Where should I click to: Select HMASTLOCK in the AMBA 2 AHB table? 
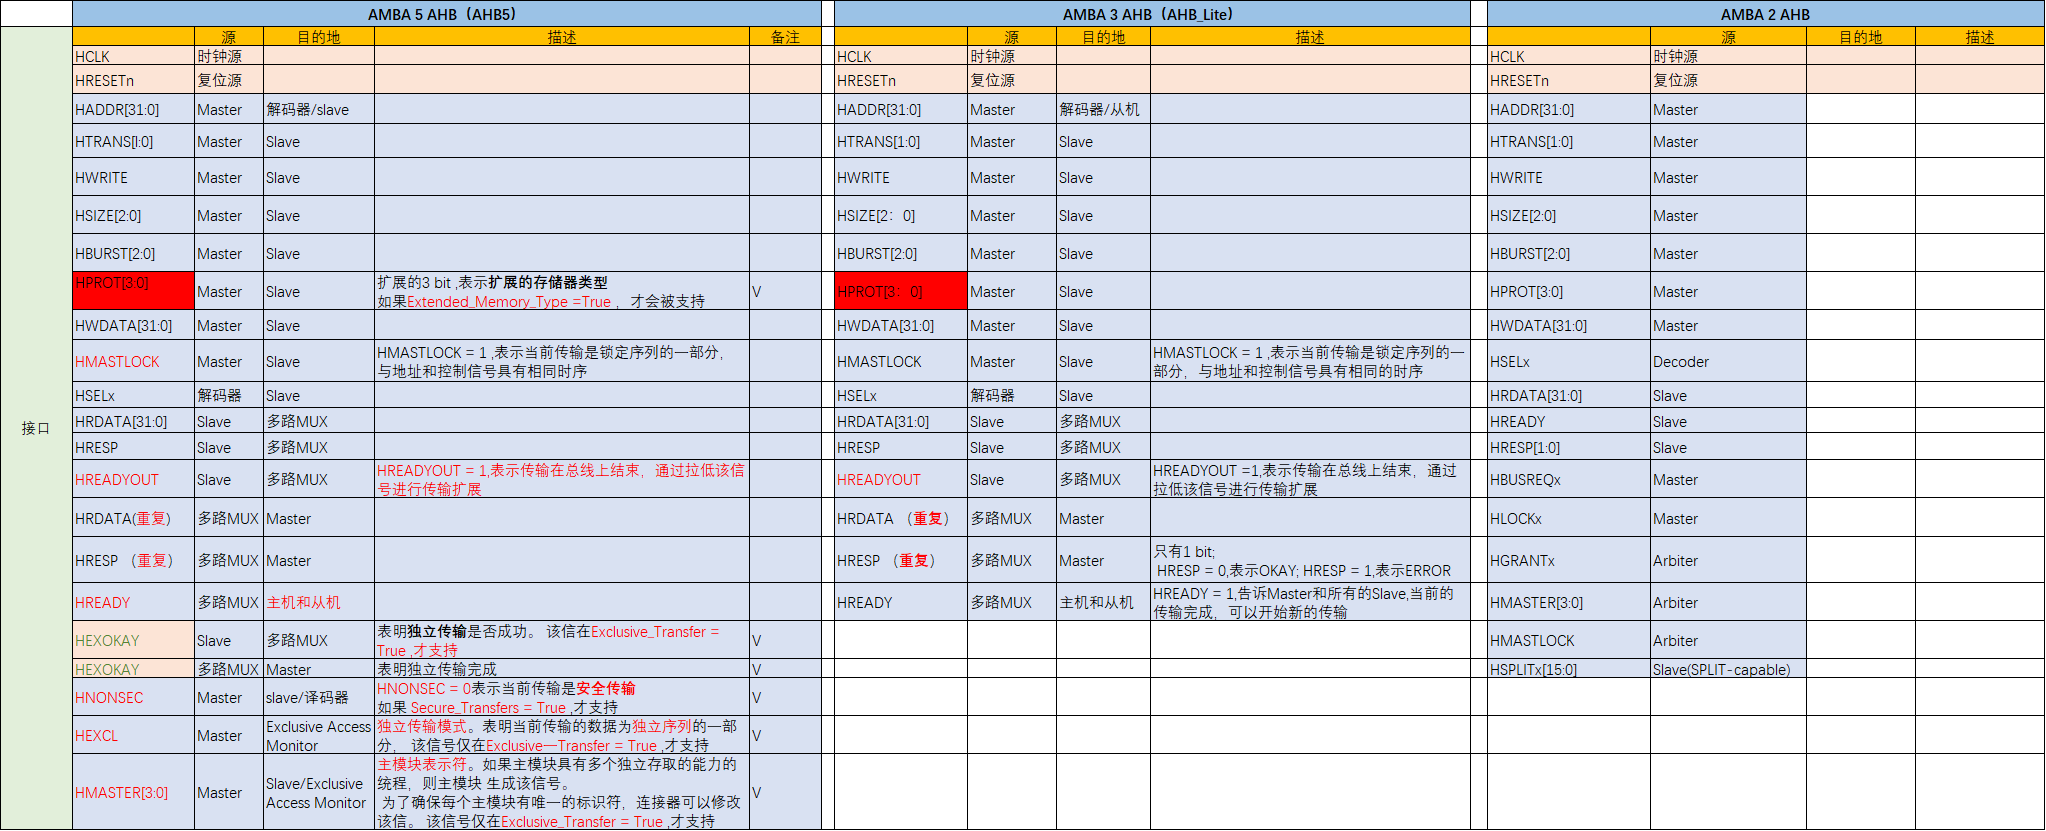(x=1569, y=640)
